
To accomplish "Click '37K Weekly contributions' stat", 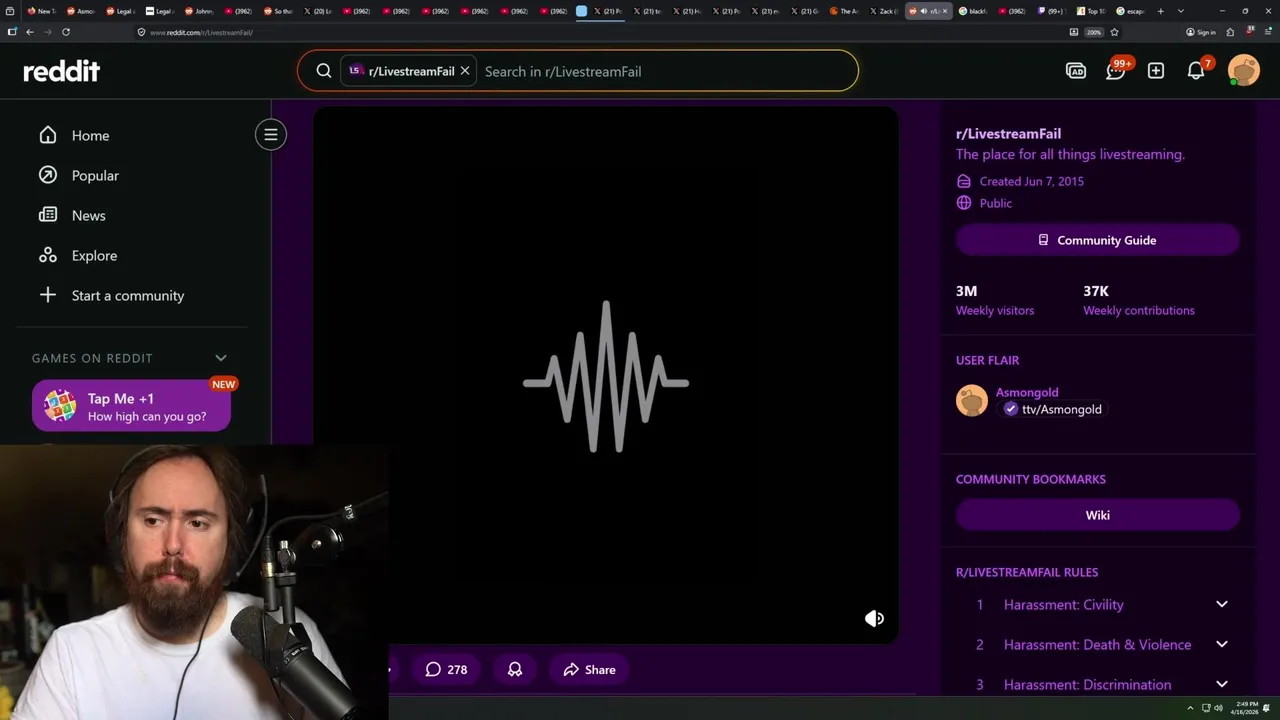I will (x=1139, y=300).
